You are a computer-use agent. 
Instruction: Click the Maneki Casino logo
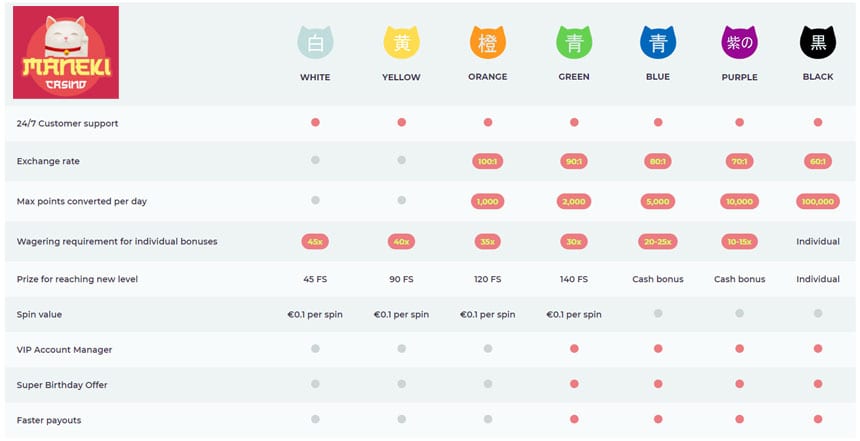point(66,52)
